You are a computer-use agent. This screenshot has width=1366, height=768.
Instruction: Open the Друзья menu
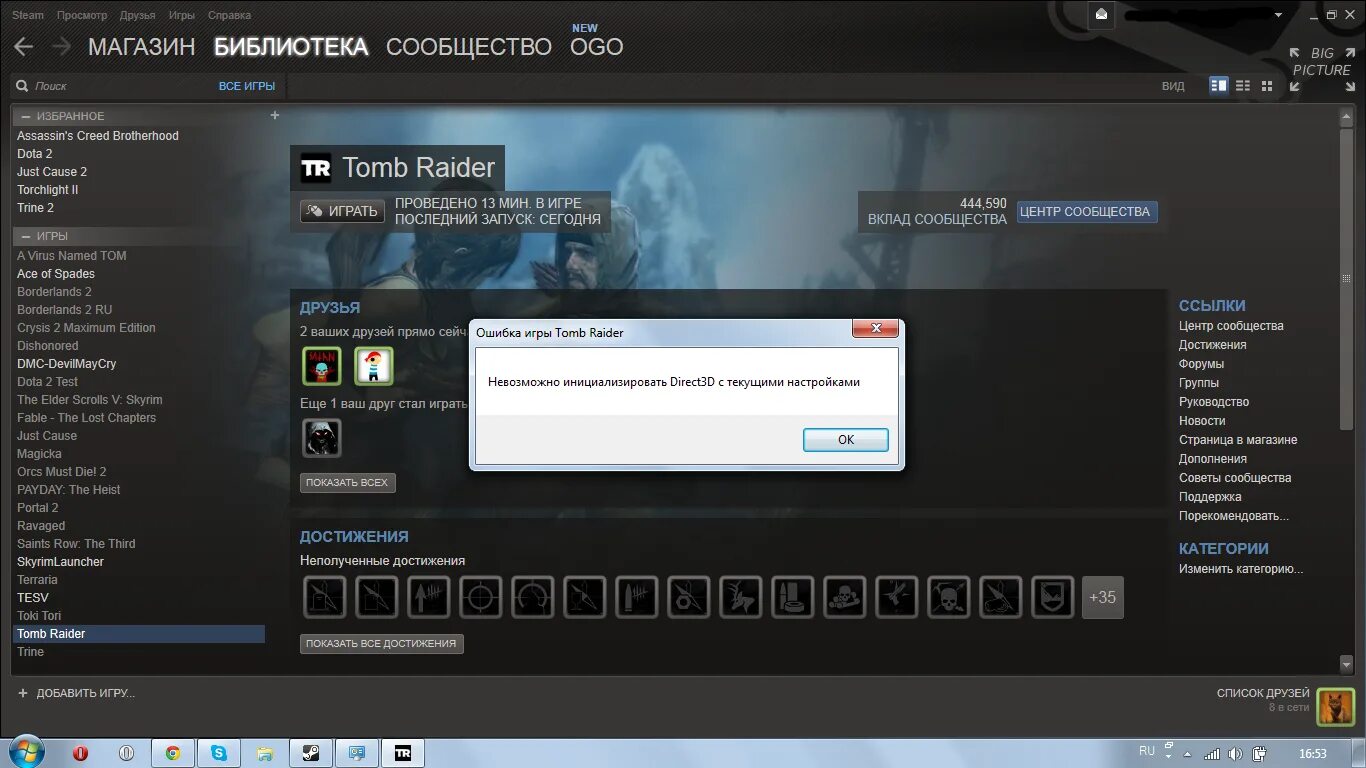[137, 15]
